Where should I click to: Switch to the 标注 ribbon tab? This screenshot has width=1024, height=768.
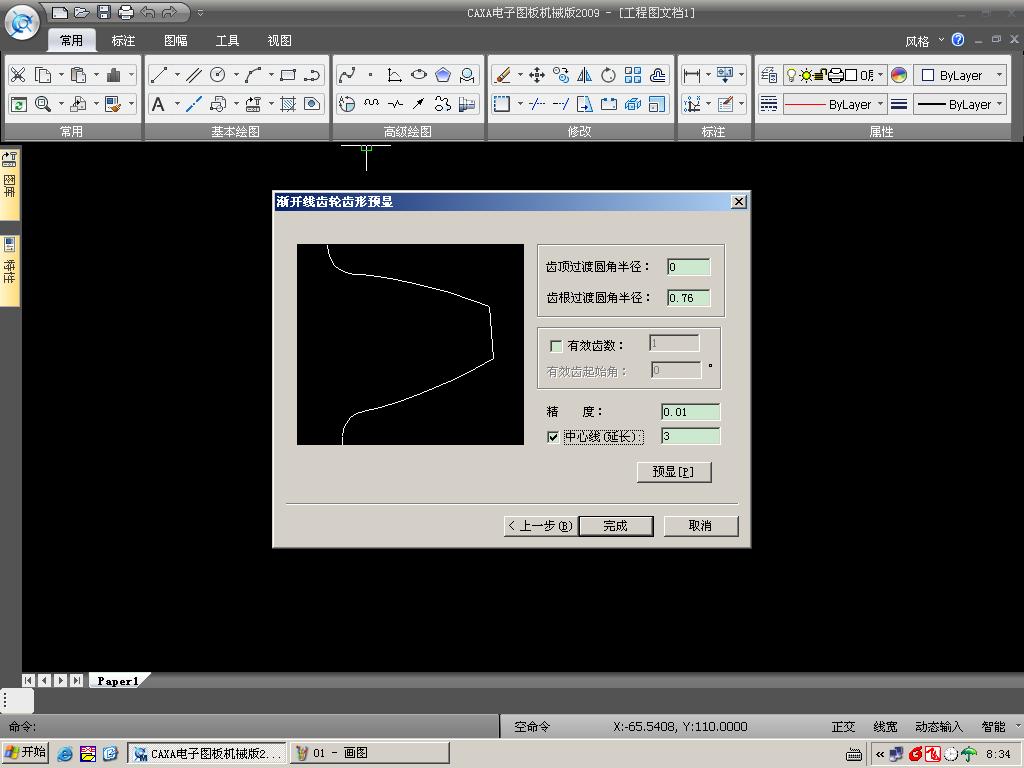point(123,40)
